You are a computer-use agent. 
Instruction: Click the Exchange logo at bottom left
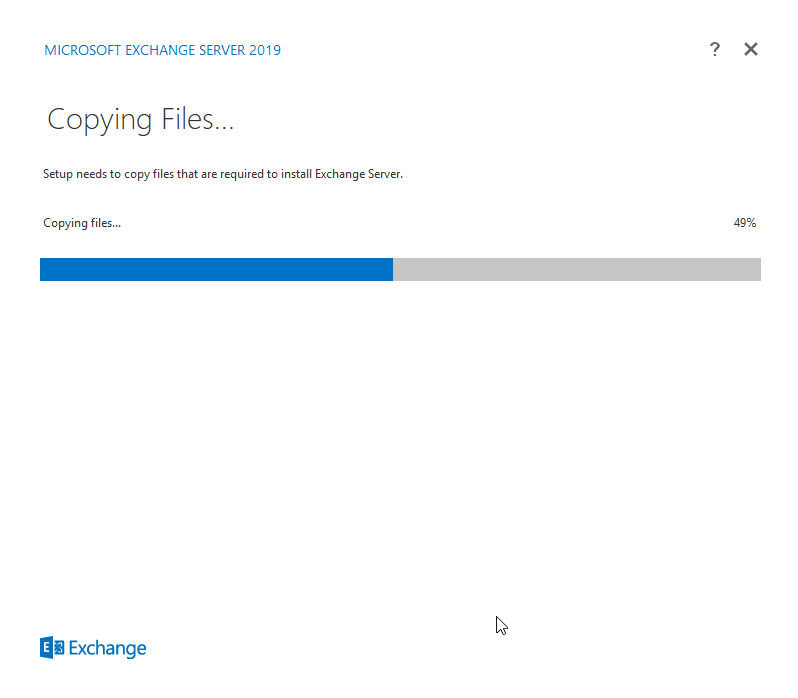tap(93, 648)
